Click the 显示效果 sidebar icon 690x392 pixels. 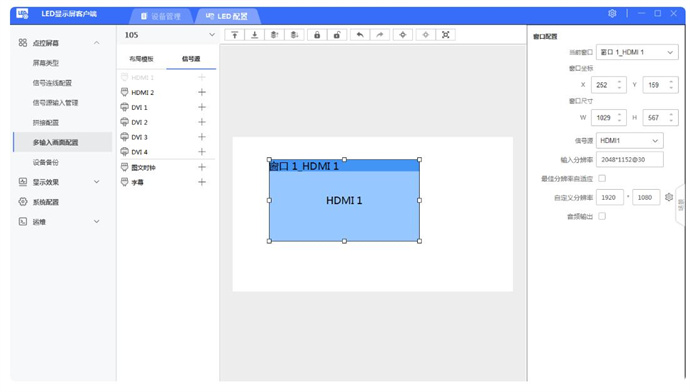23,182
